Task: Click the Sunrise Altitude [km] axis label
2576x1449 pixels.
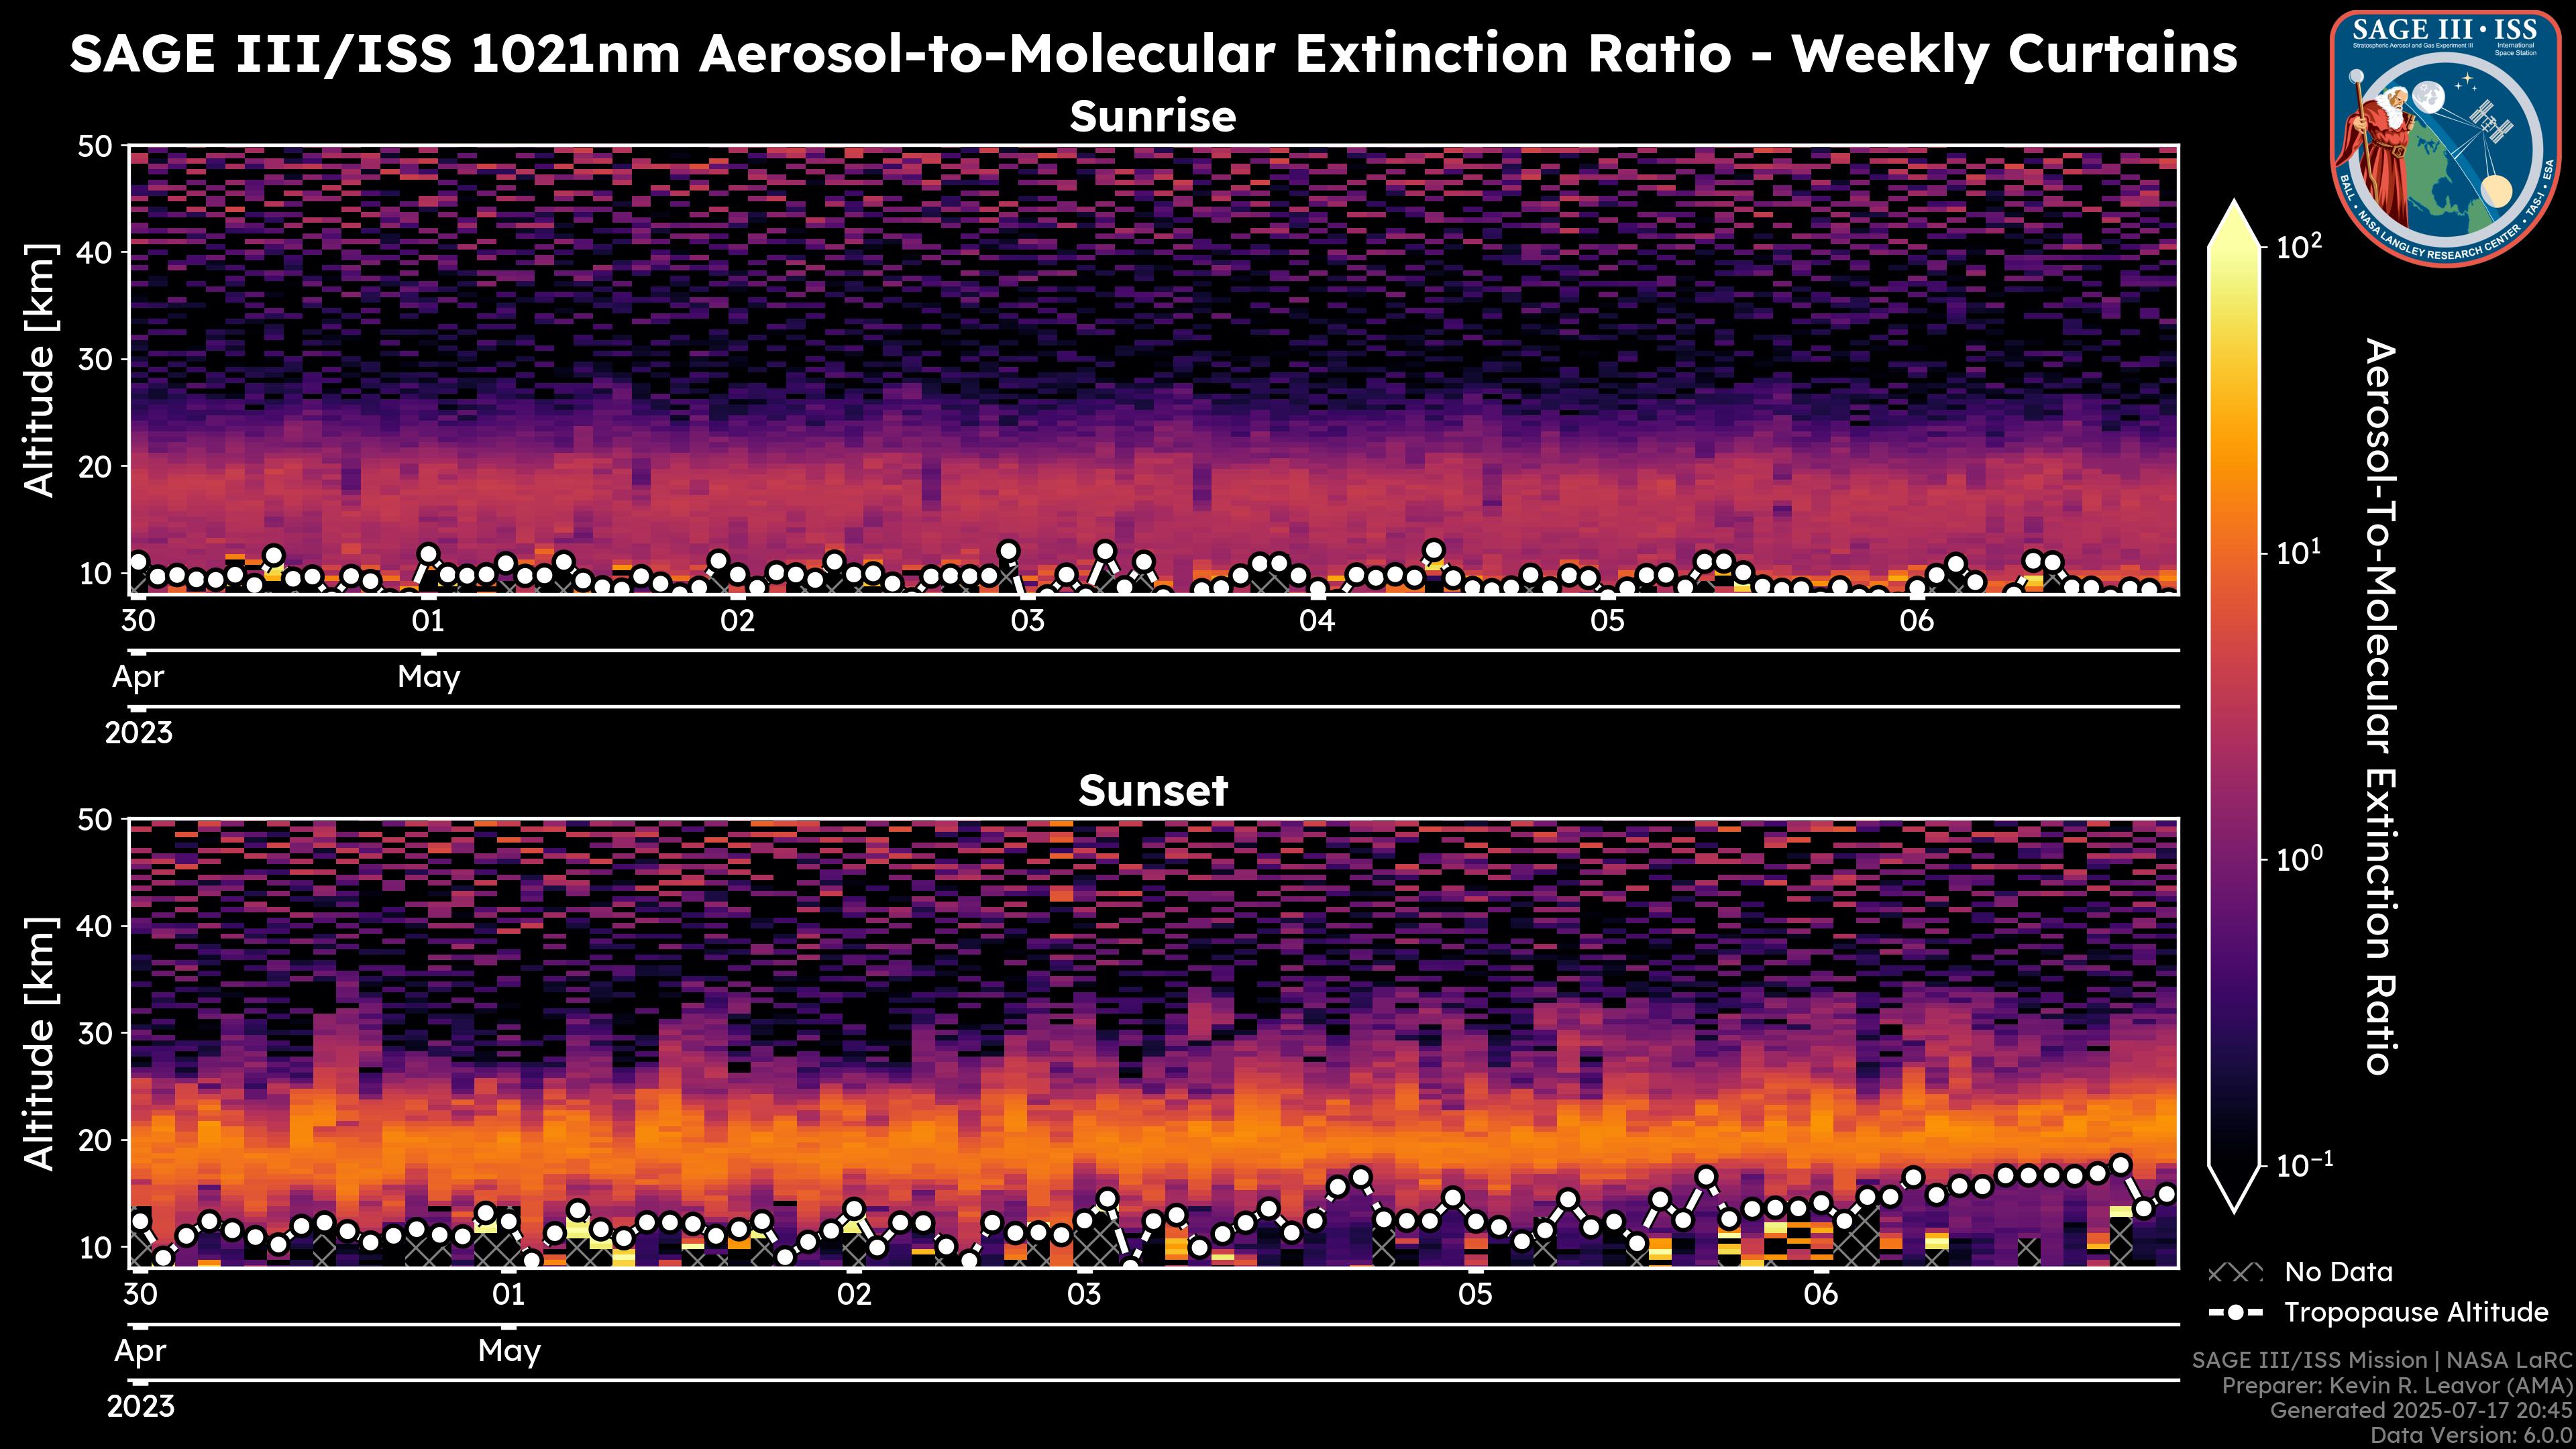Action: point(40,370)
